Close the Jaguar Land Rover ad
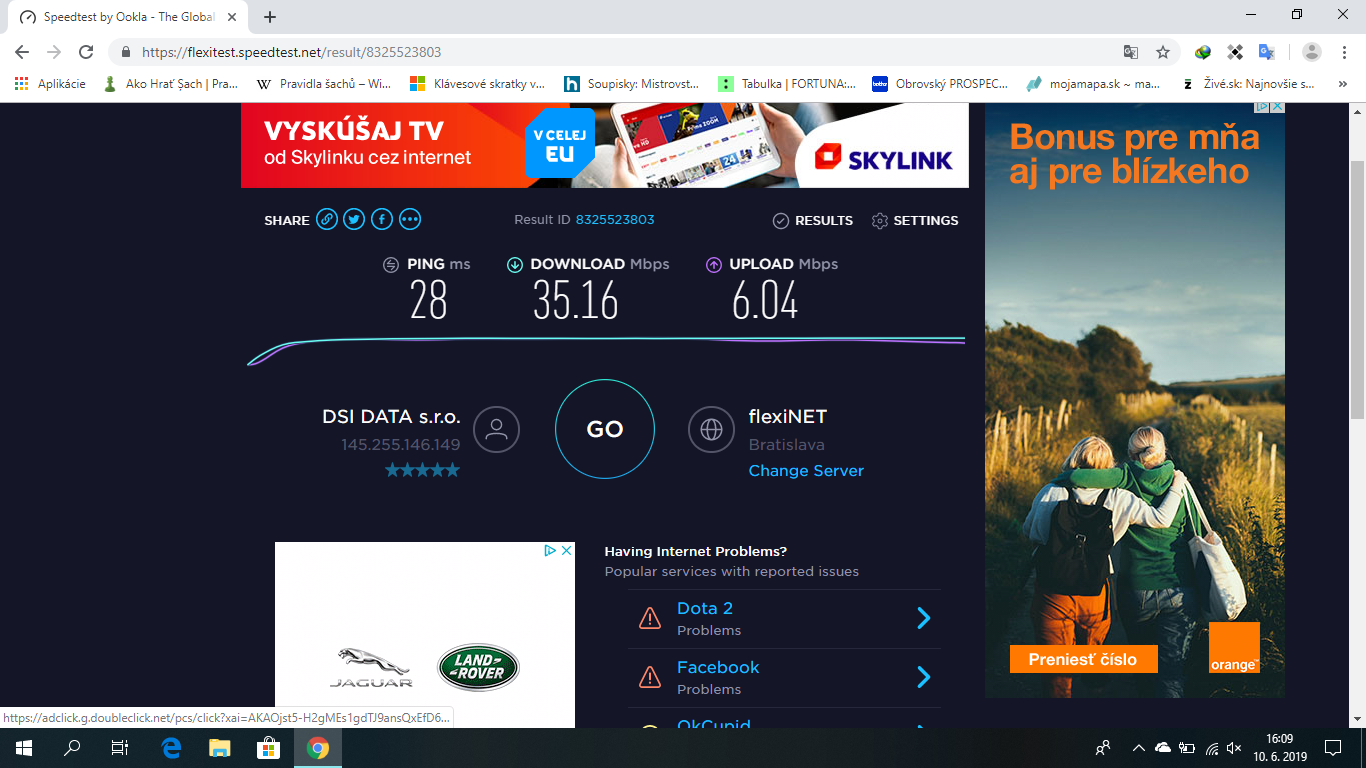 (566, 550)
